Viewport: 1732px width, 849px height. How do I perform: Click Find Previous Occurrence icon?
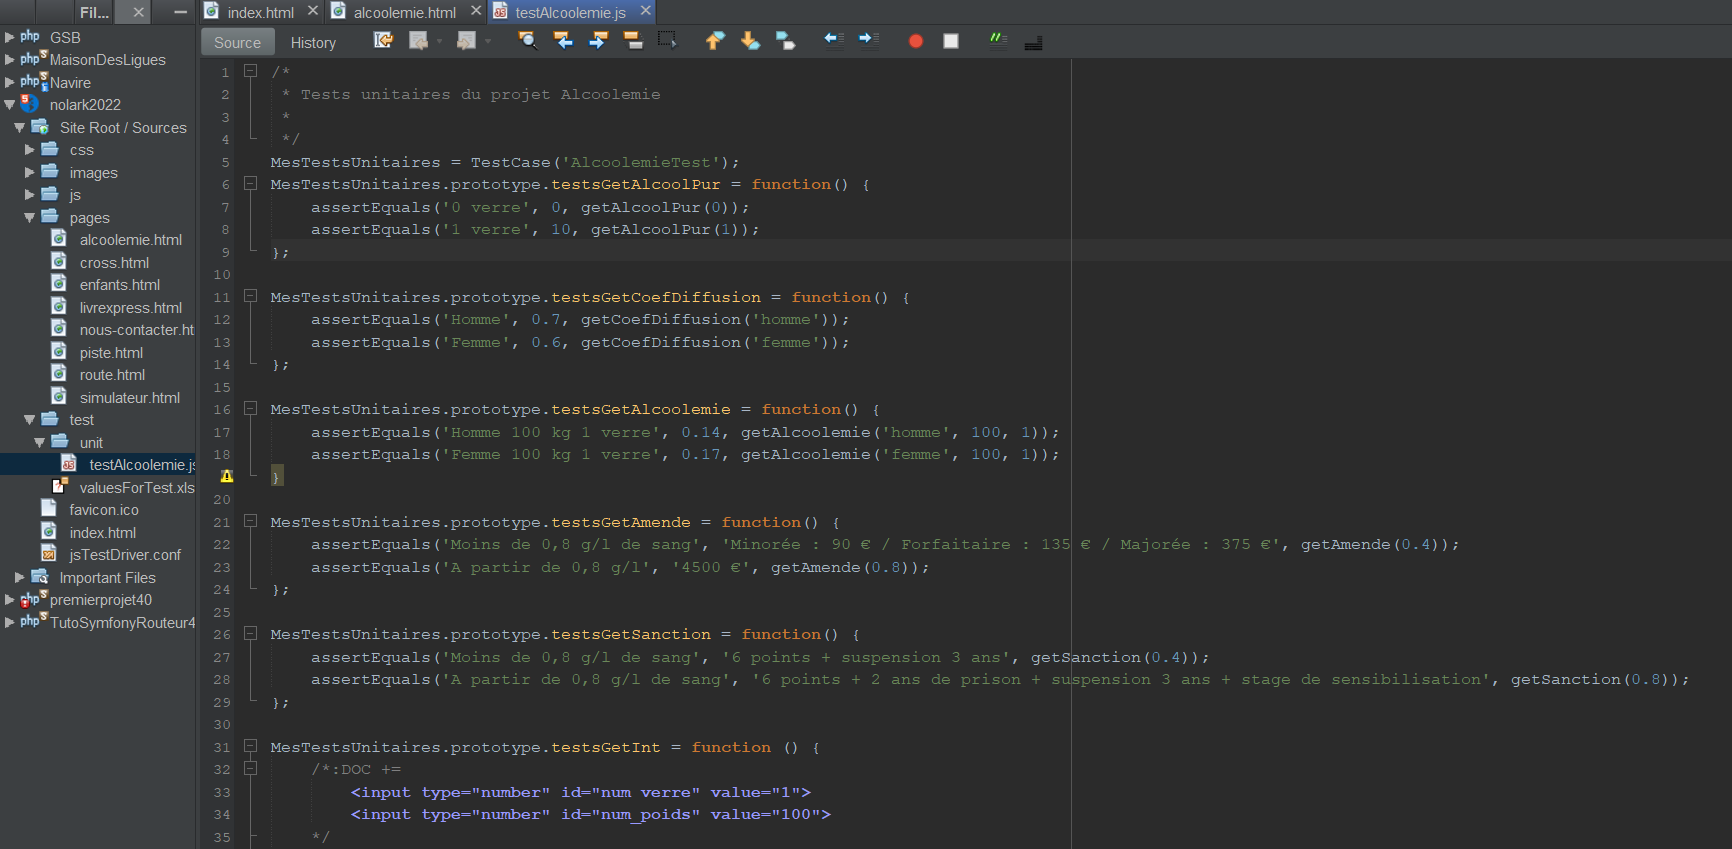tap(563, 41)
